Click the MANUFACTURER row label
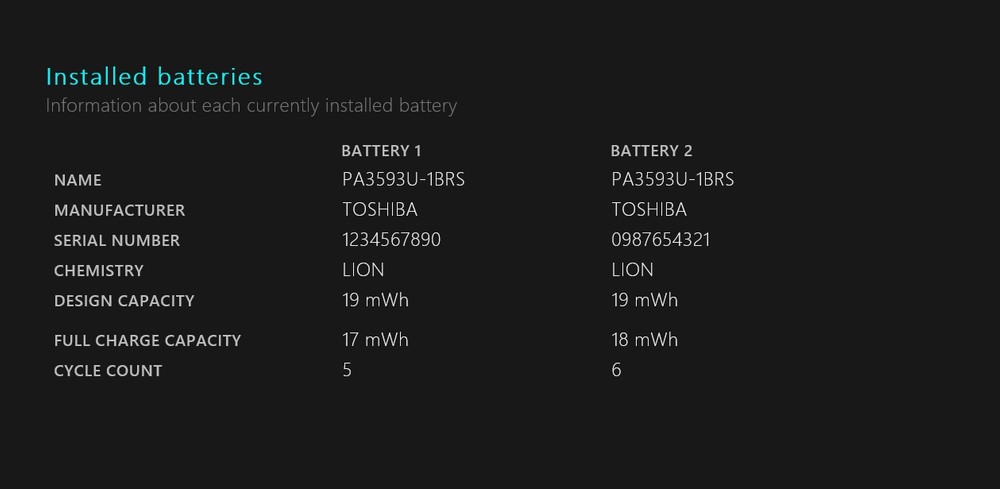The height and width of the screenshot is (489, 1000). coord(119,210)
